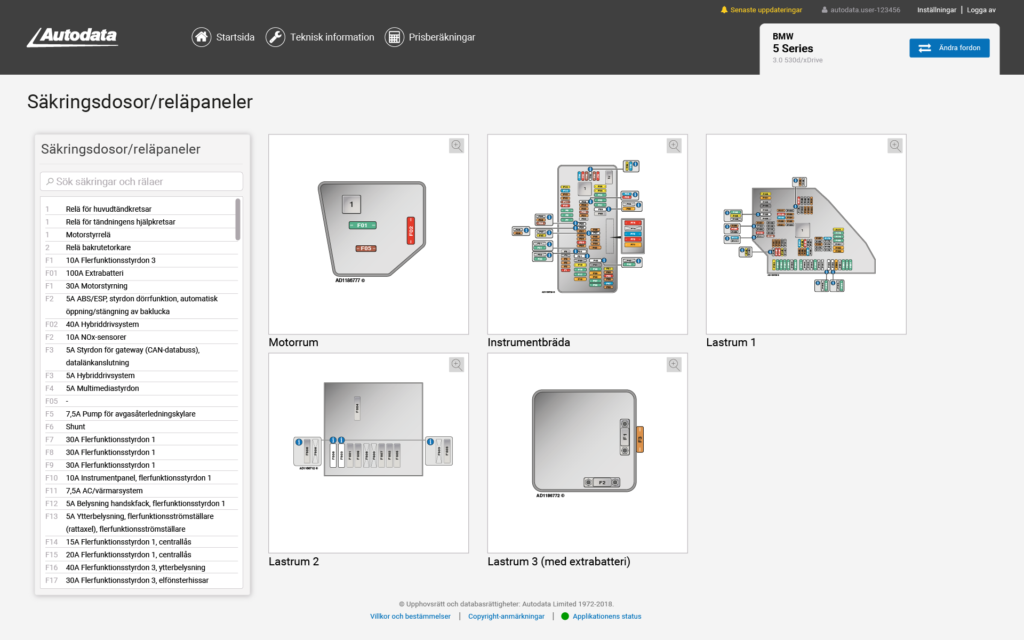The image size is (1024, 640).
Task: Open Startsida home icon
Action: click(x=202, y=37)
